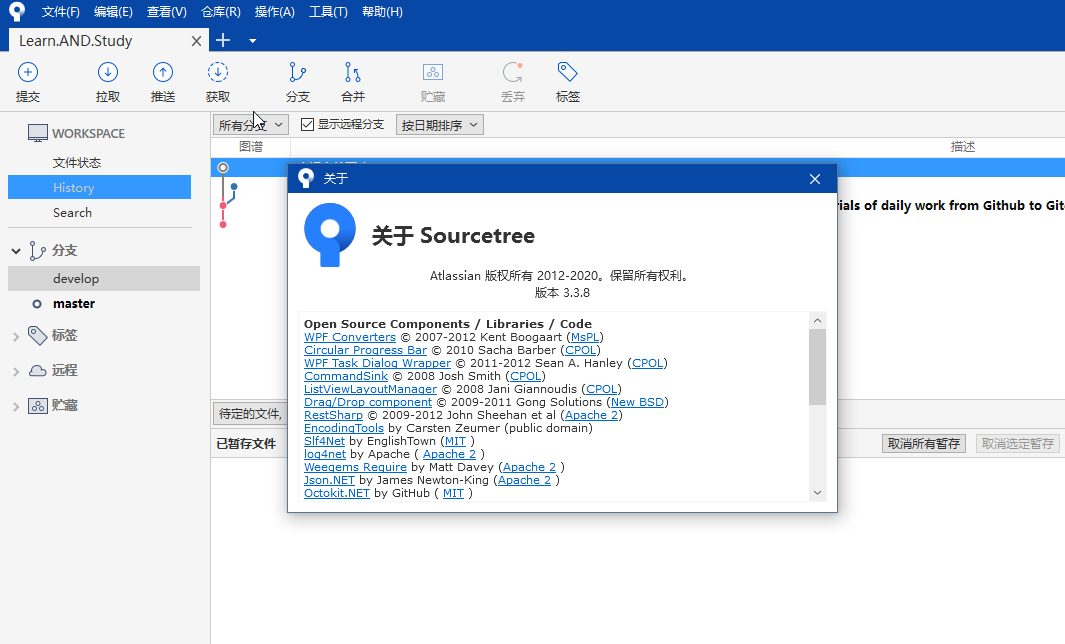Open the ListViewLayoutManager link

point(370,389)
